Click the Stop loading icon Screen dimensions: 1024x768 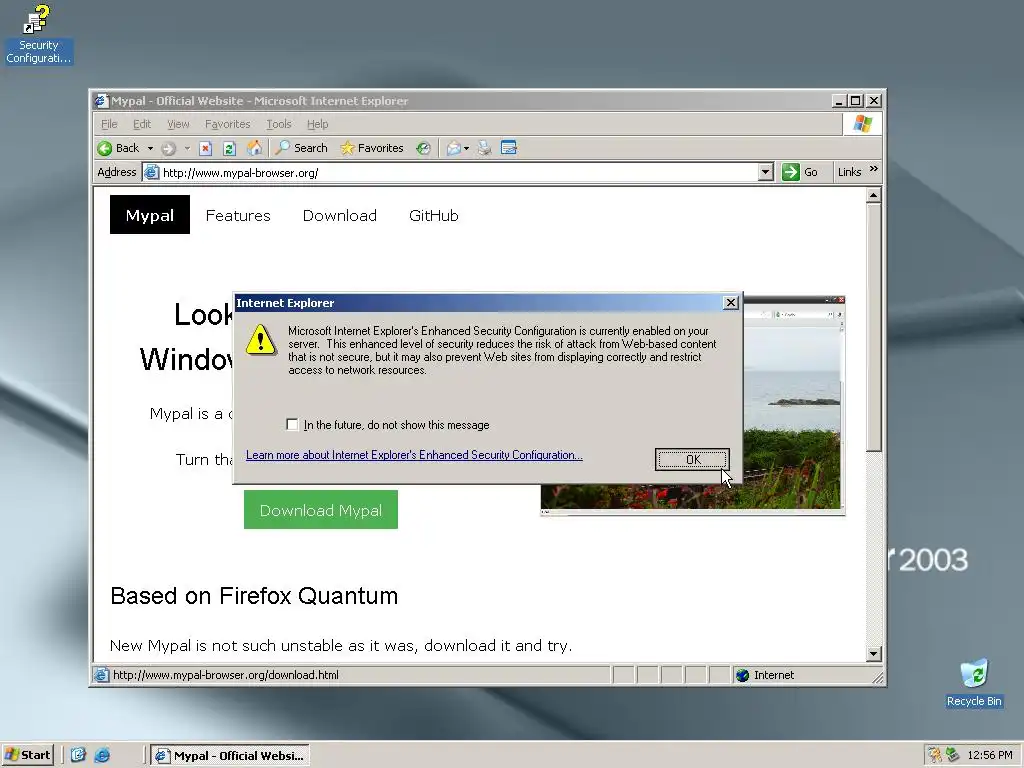[206, 148]
